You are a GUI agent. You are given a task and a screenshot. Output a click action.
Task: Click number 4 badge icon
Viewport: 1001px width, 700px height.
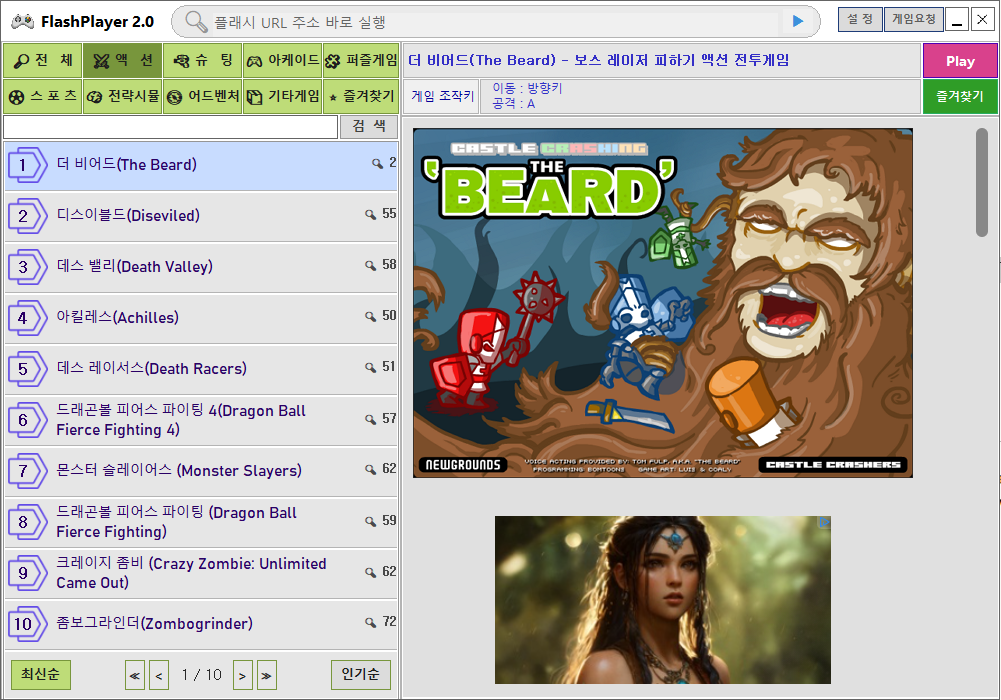[x=27, y=318]
